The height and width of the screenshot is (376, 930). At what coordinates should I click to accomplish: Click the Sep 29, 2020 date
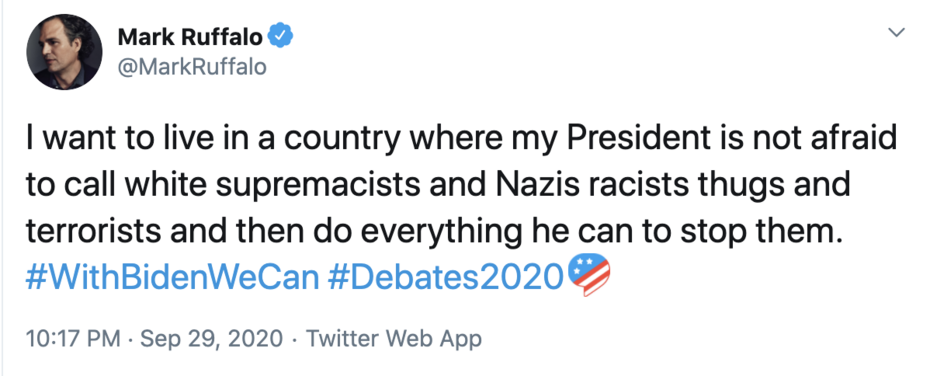point(212,339)
